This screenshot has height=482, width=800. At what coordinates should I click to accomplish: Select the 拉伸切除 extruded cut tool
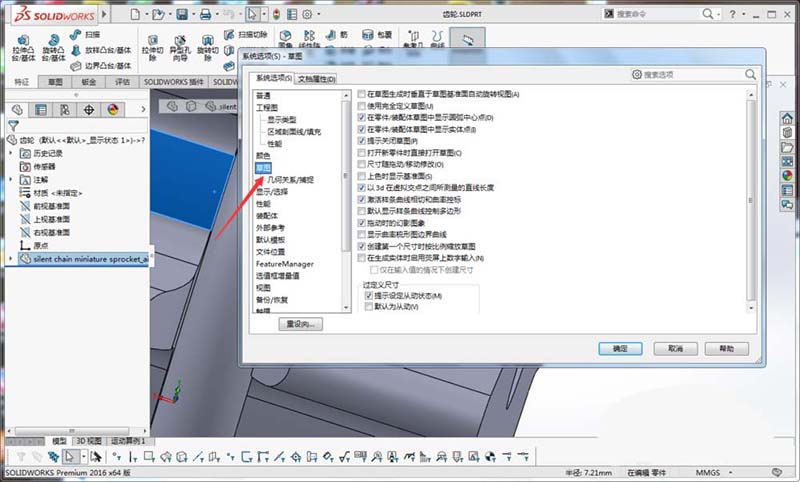(x=153, y=48)
